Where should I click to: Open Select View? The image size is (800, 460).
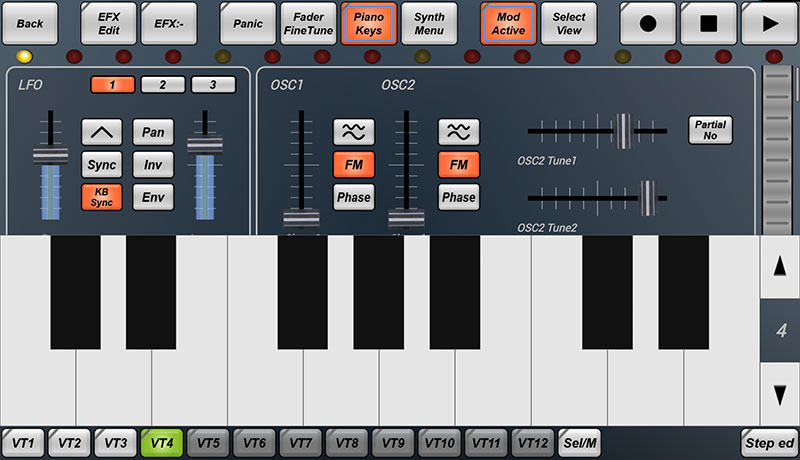[569, 23]
